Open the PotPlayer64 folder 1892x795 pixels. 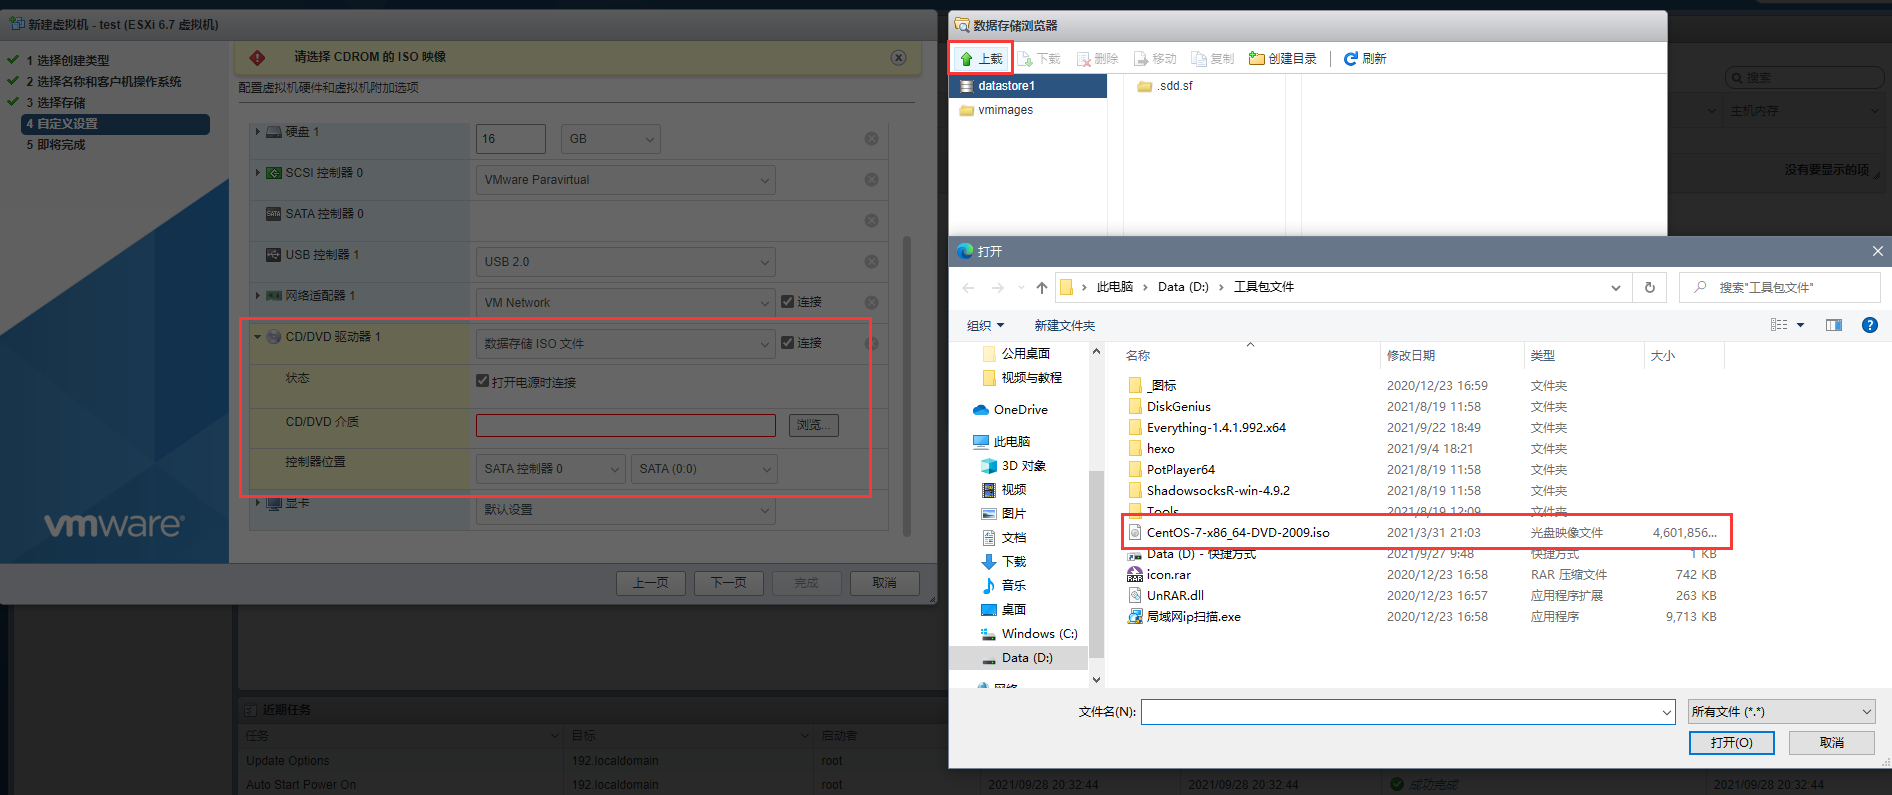pyautogui.click(x=1180, y=470)
